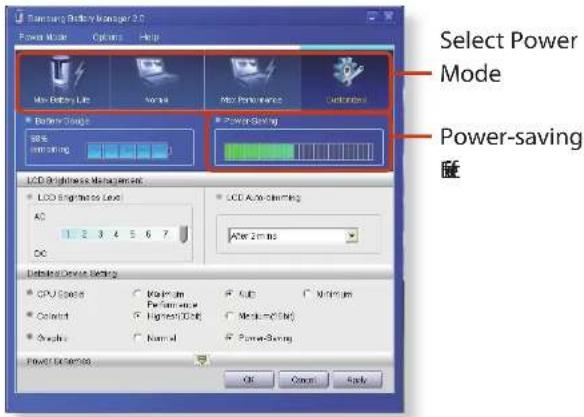Image resolution: width=584 pixels, height=417 pixels.
Task: Open the Help menu
Action: (149, 37)
